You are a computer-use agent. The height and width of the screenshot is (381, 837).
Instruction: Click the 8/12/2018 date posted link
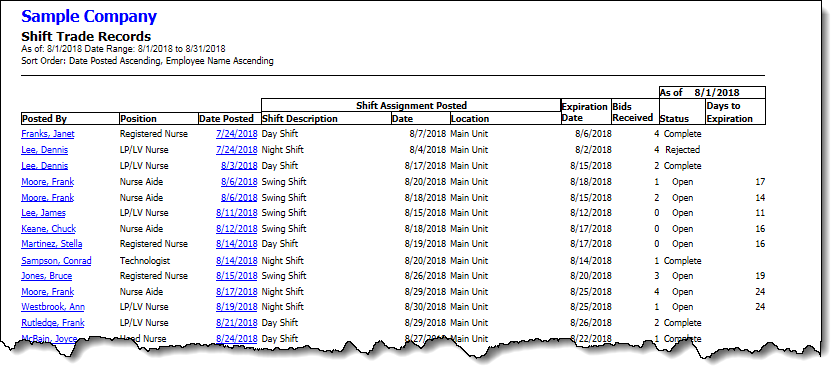tap(236, 229)
